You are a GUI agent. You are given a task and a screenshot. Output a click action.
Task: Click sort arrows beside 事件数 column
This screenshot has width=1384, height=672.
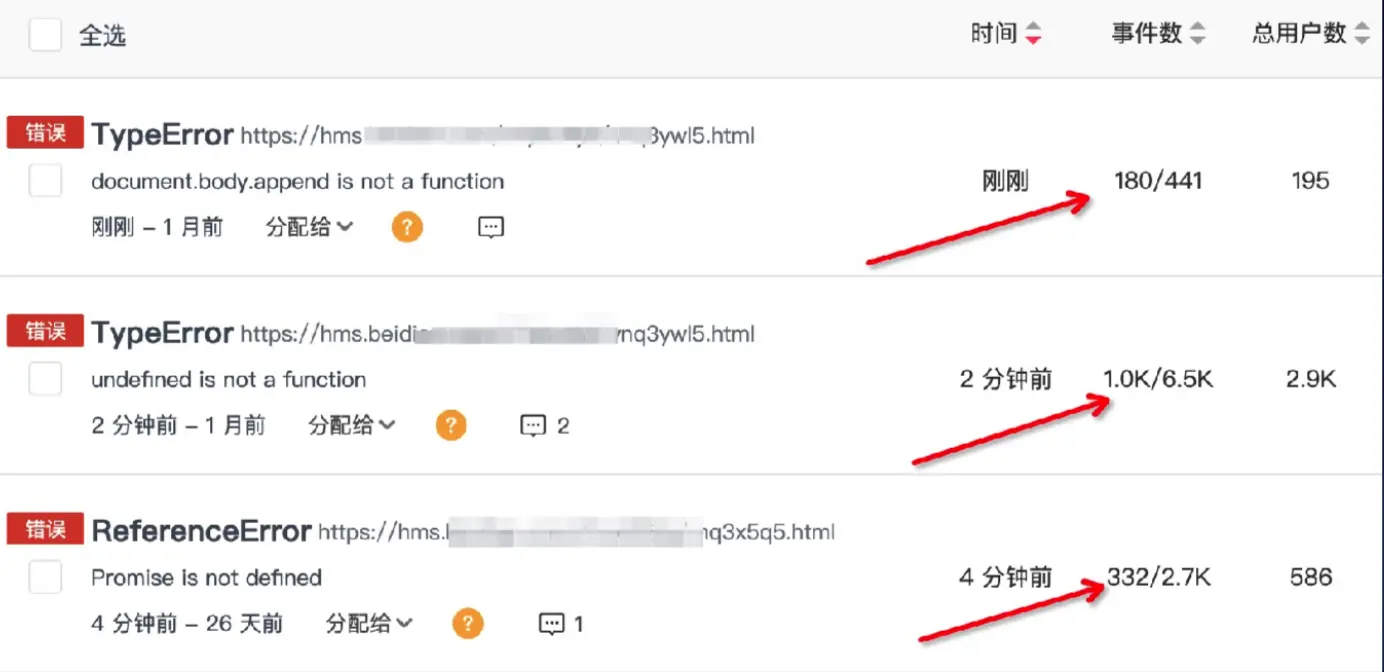[x=1197, y=33]
